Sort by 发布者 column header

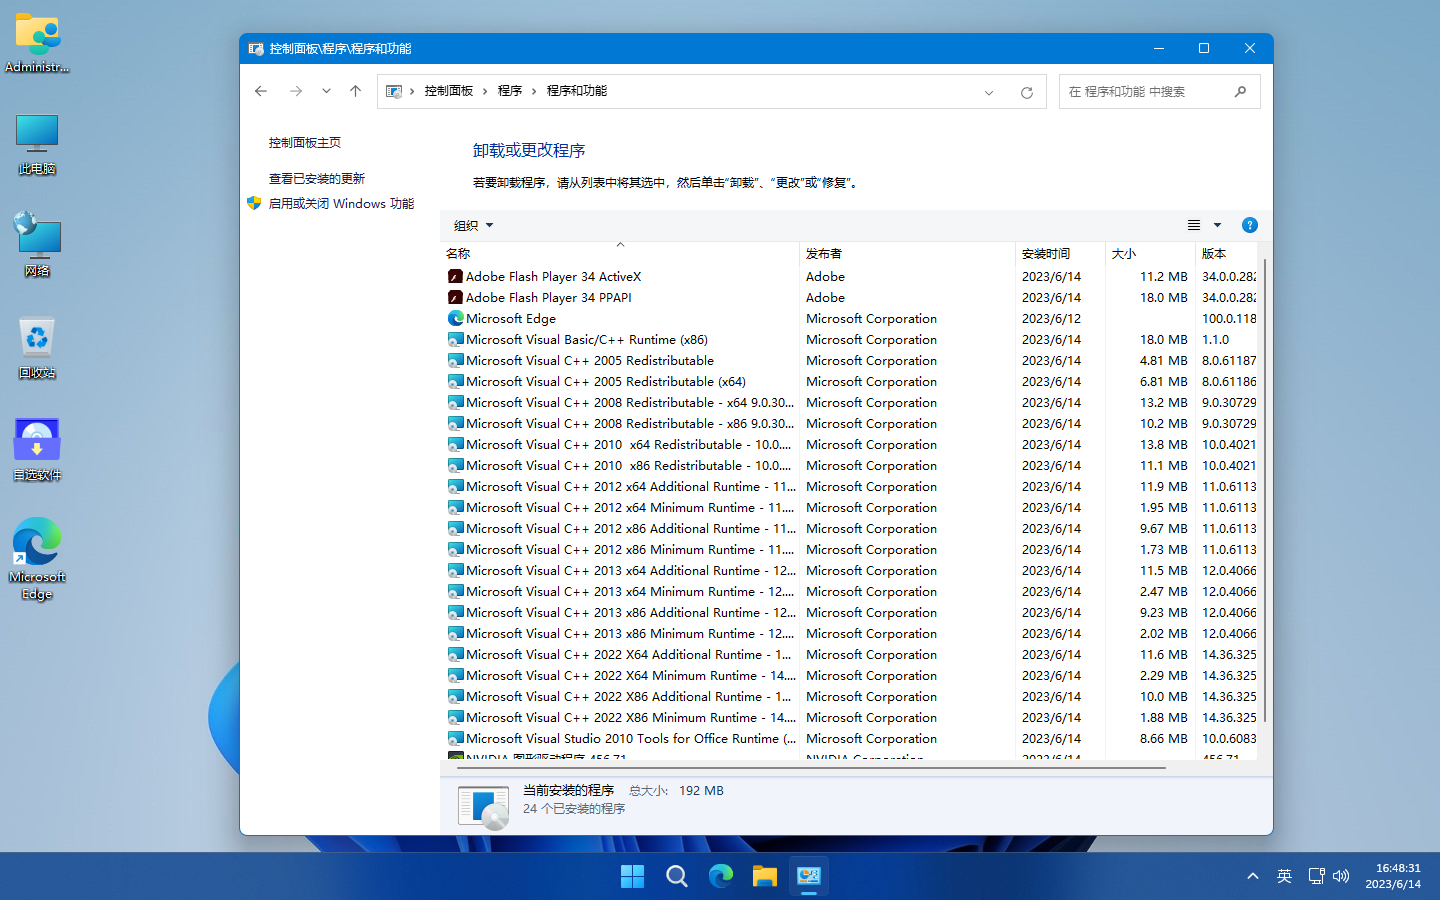click(908, 254)
